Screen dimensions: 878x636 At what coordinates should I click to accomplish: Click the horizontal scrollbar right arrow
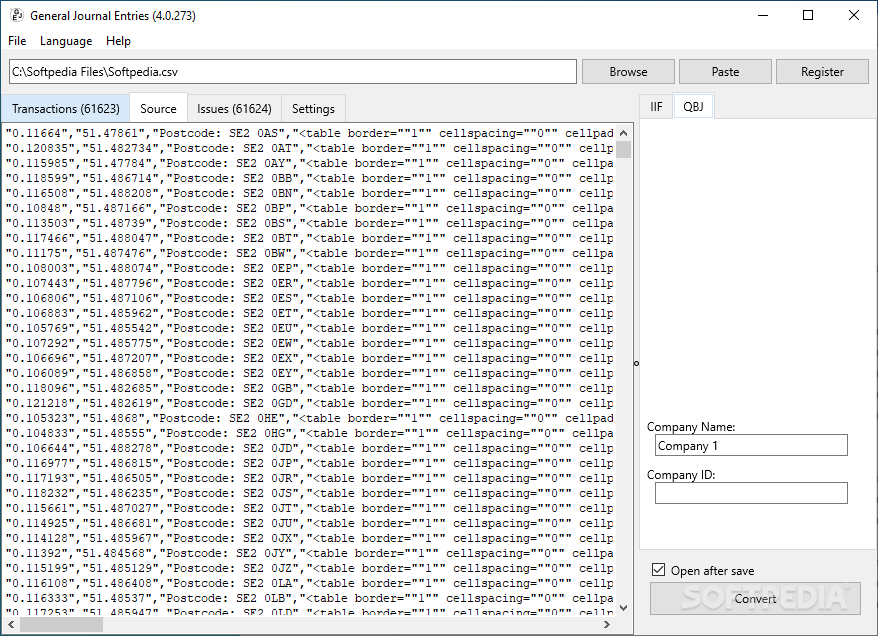tap(607, 624)
